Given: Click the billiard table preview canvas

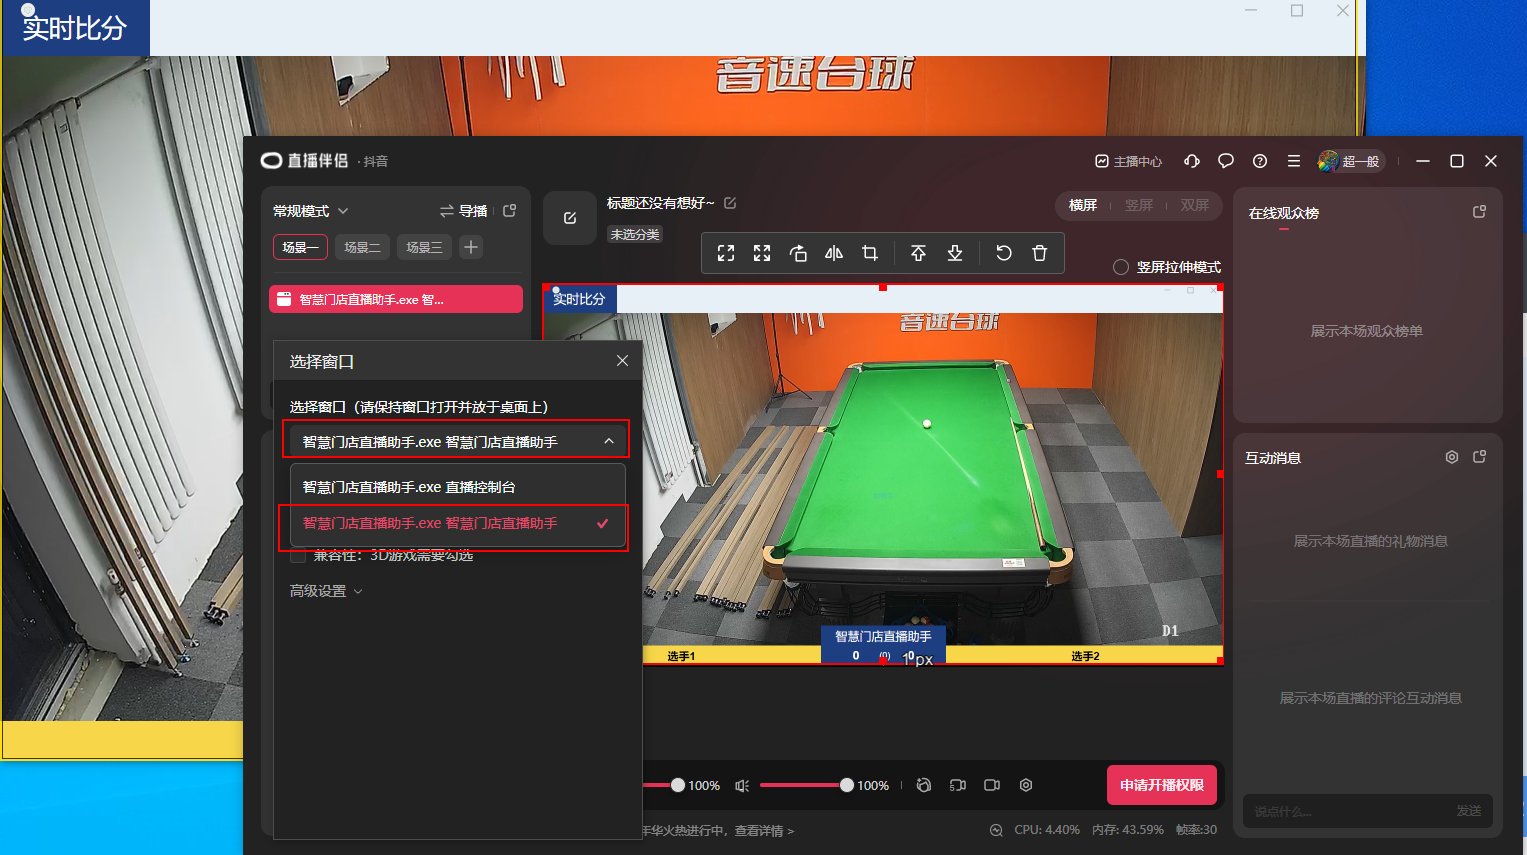Looking at the screenshot, I should tap(882, 474).
